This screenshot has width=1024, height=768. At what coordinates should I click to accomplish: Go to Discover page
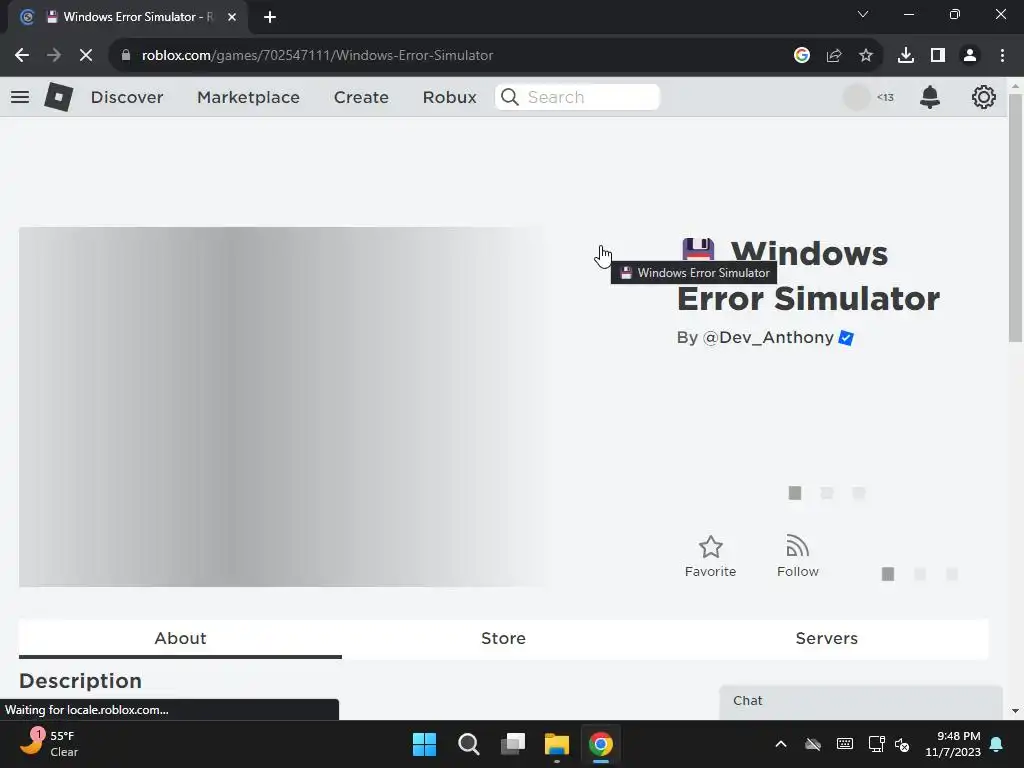pos(127,97)
